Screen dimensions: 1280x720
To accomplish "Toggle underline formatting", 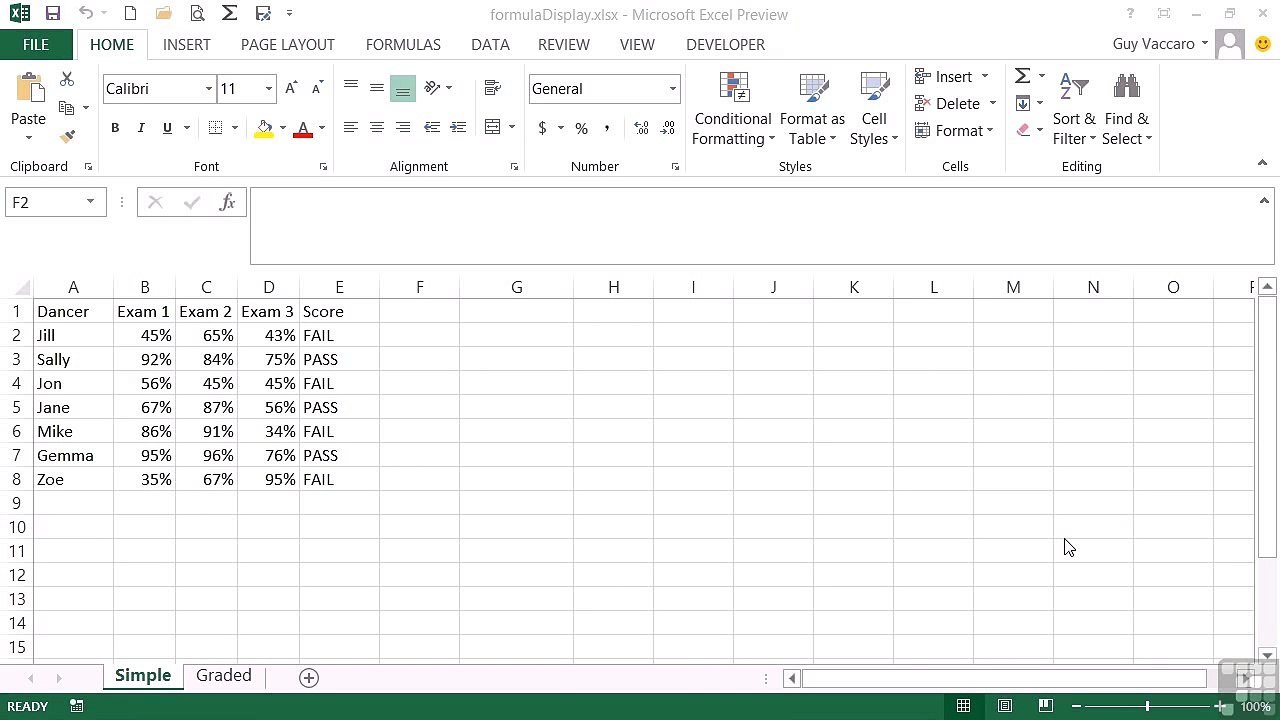I will (x=167, y=128).
